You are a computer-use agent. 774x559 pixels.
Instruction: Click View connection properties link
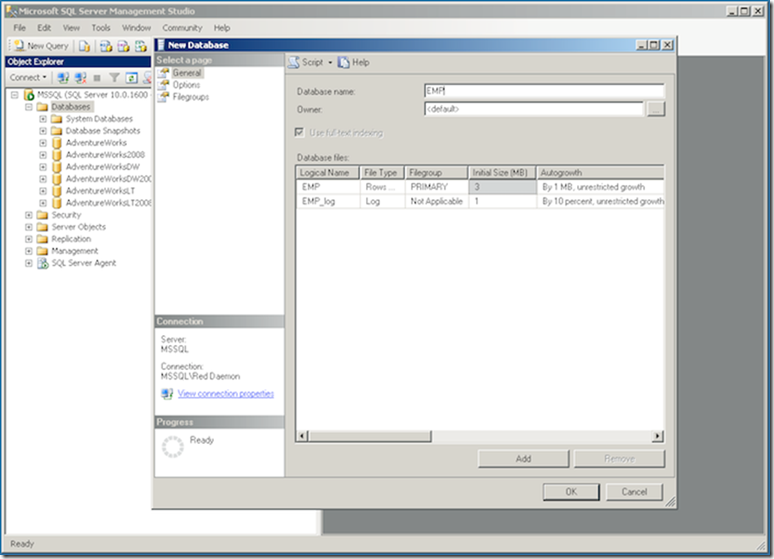[x=226, y=394]
